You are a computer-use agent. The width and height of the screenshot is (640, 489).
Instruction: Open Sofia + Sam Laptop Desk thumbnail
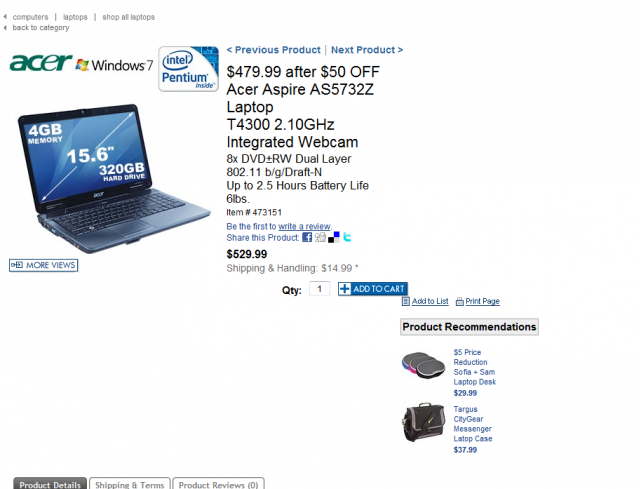click(423, 365)
